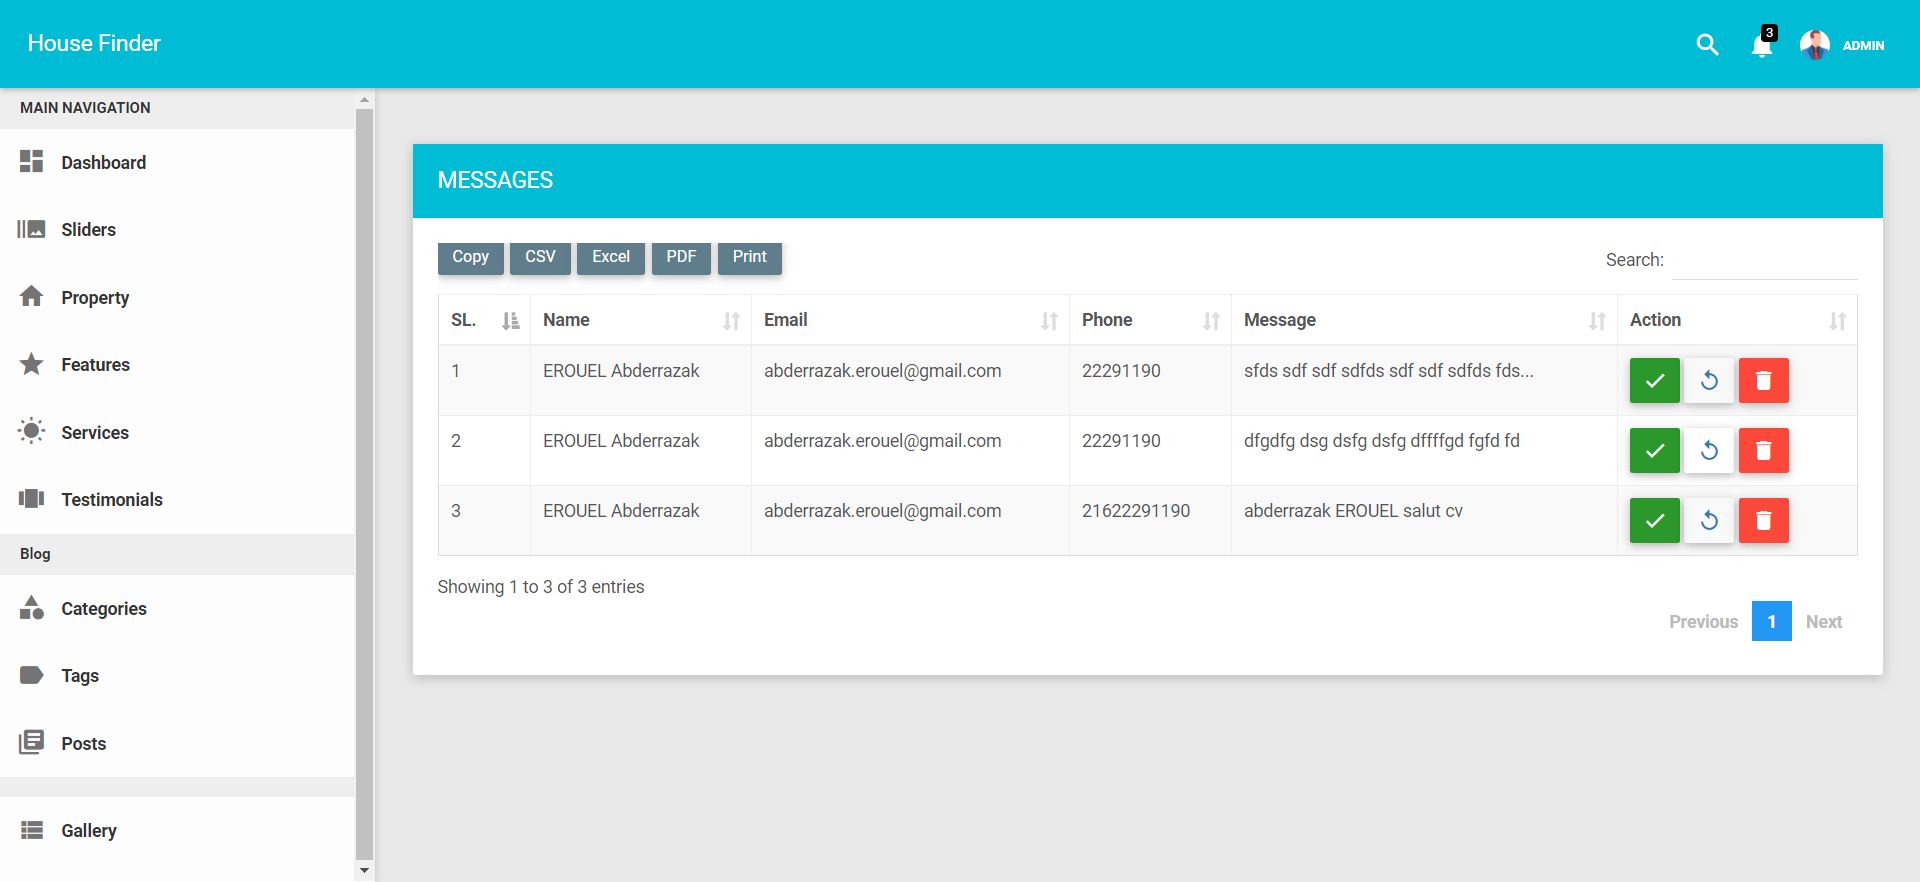Open Categories in the sidebar

[x=177, y=608]
